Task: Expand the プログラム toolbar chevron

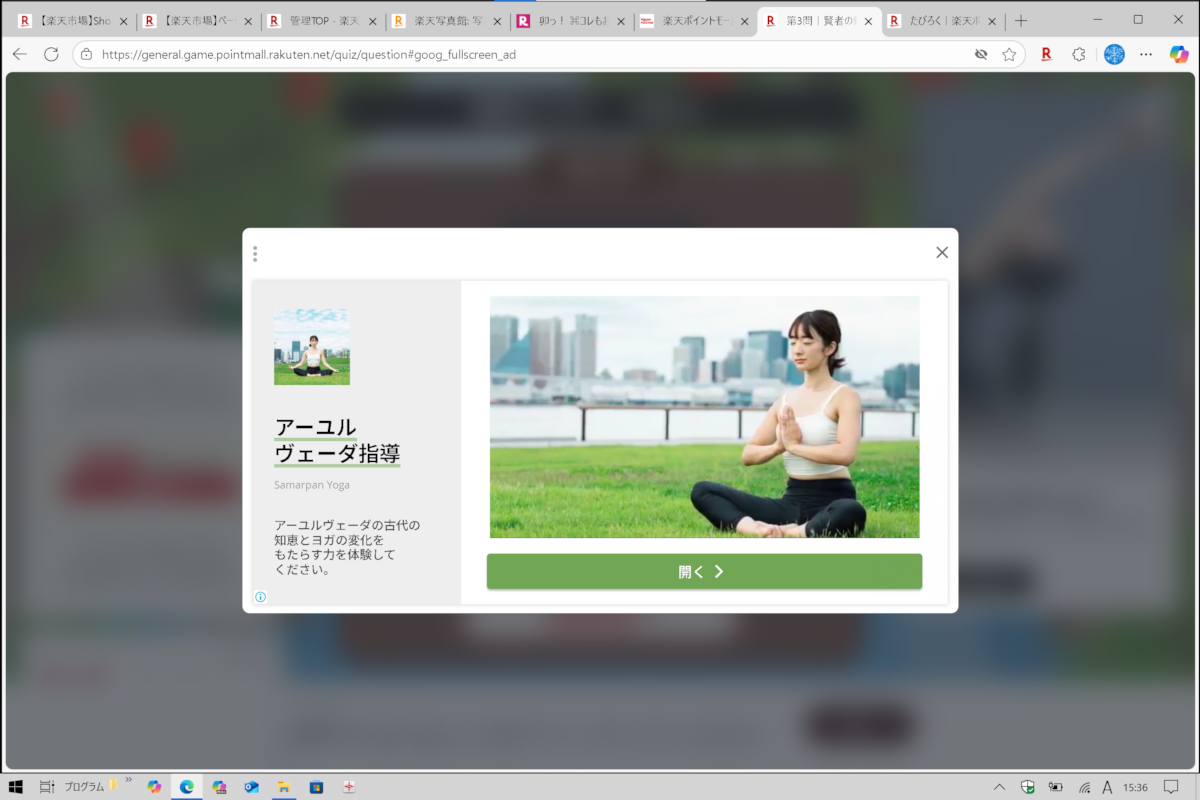Action: 128,779
